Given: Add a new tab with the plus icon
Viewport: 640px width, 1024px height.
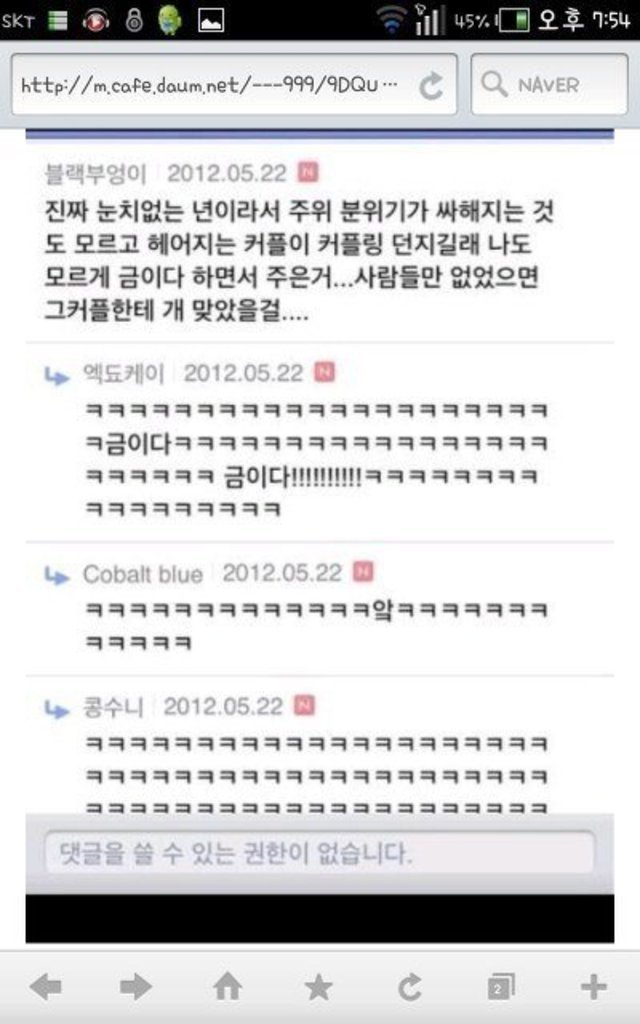Looking at the screenshot, I should point(593,987).
